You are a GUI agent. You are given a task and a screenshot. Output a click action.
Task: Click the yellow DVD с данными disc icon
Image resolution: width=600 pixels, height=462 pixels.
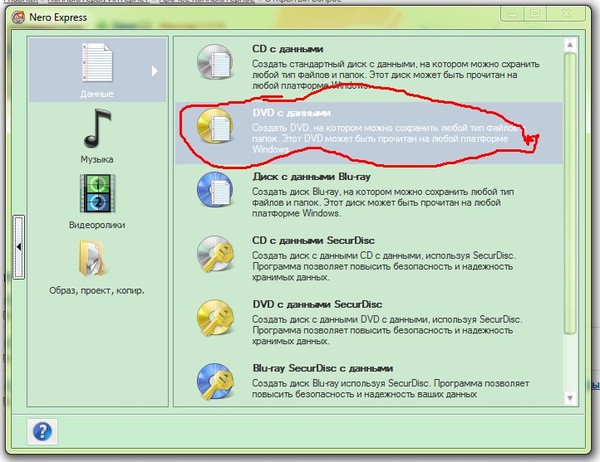(215, 126)
